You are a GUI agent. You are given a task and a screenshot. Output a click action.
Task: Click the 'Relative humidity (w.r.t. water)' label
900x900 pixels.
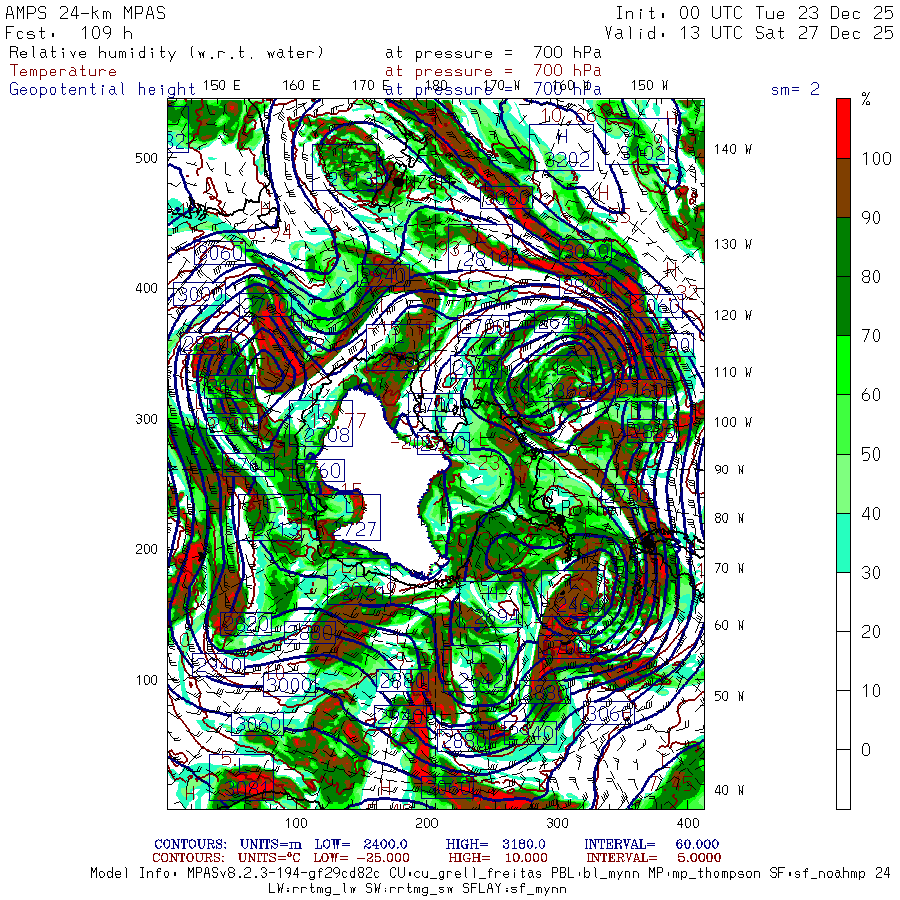pyautogui.click(x=167, y=52)
